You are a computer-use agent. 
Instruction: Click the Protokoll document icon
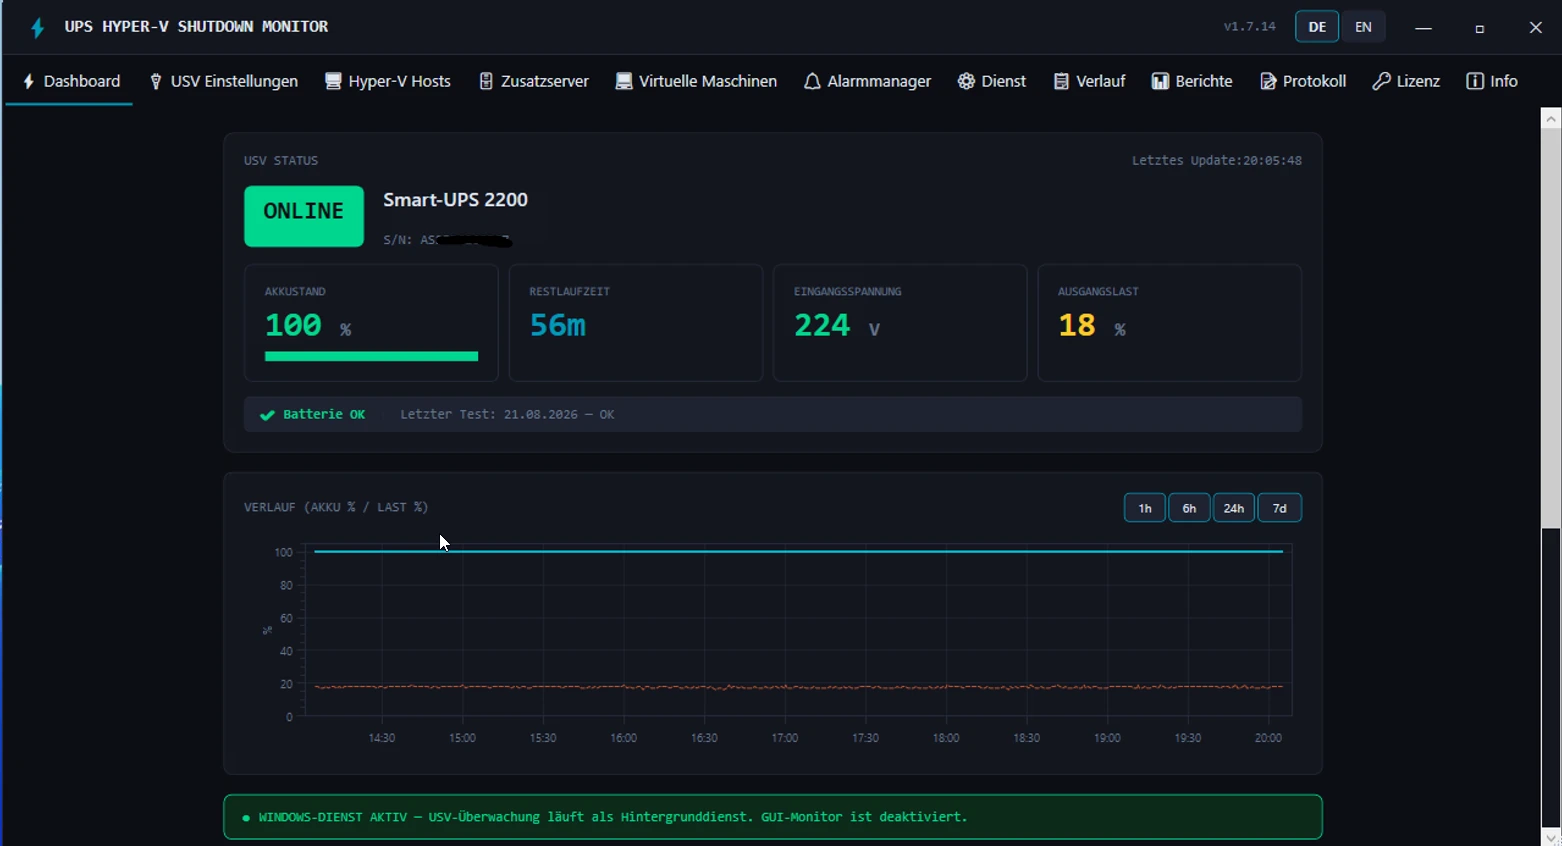coord(1268,81)
